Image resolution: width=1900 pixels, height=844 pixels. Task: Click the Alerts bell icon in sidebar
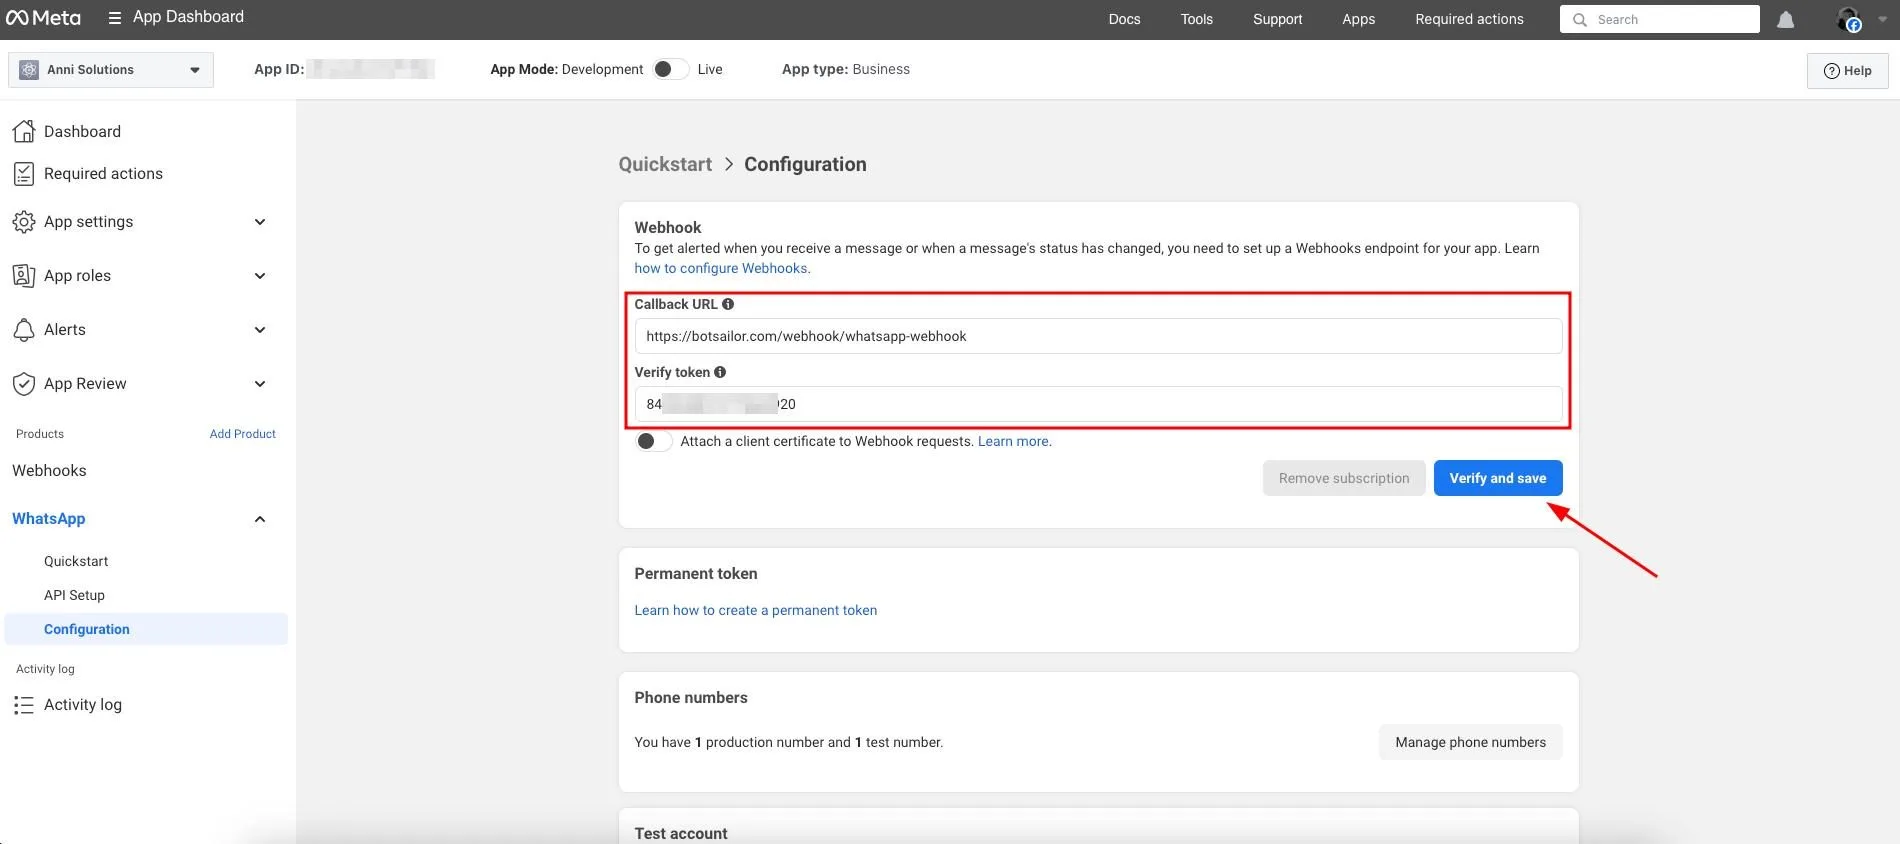[x=24, y=330]
